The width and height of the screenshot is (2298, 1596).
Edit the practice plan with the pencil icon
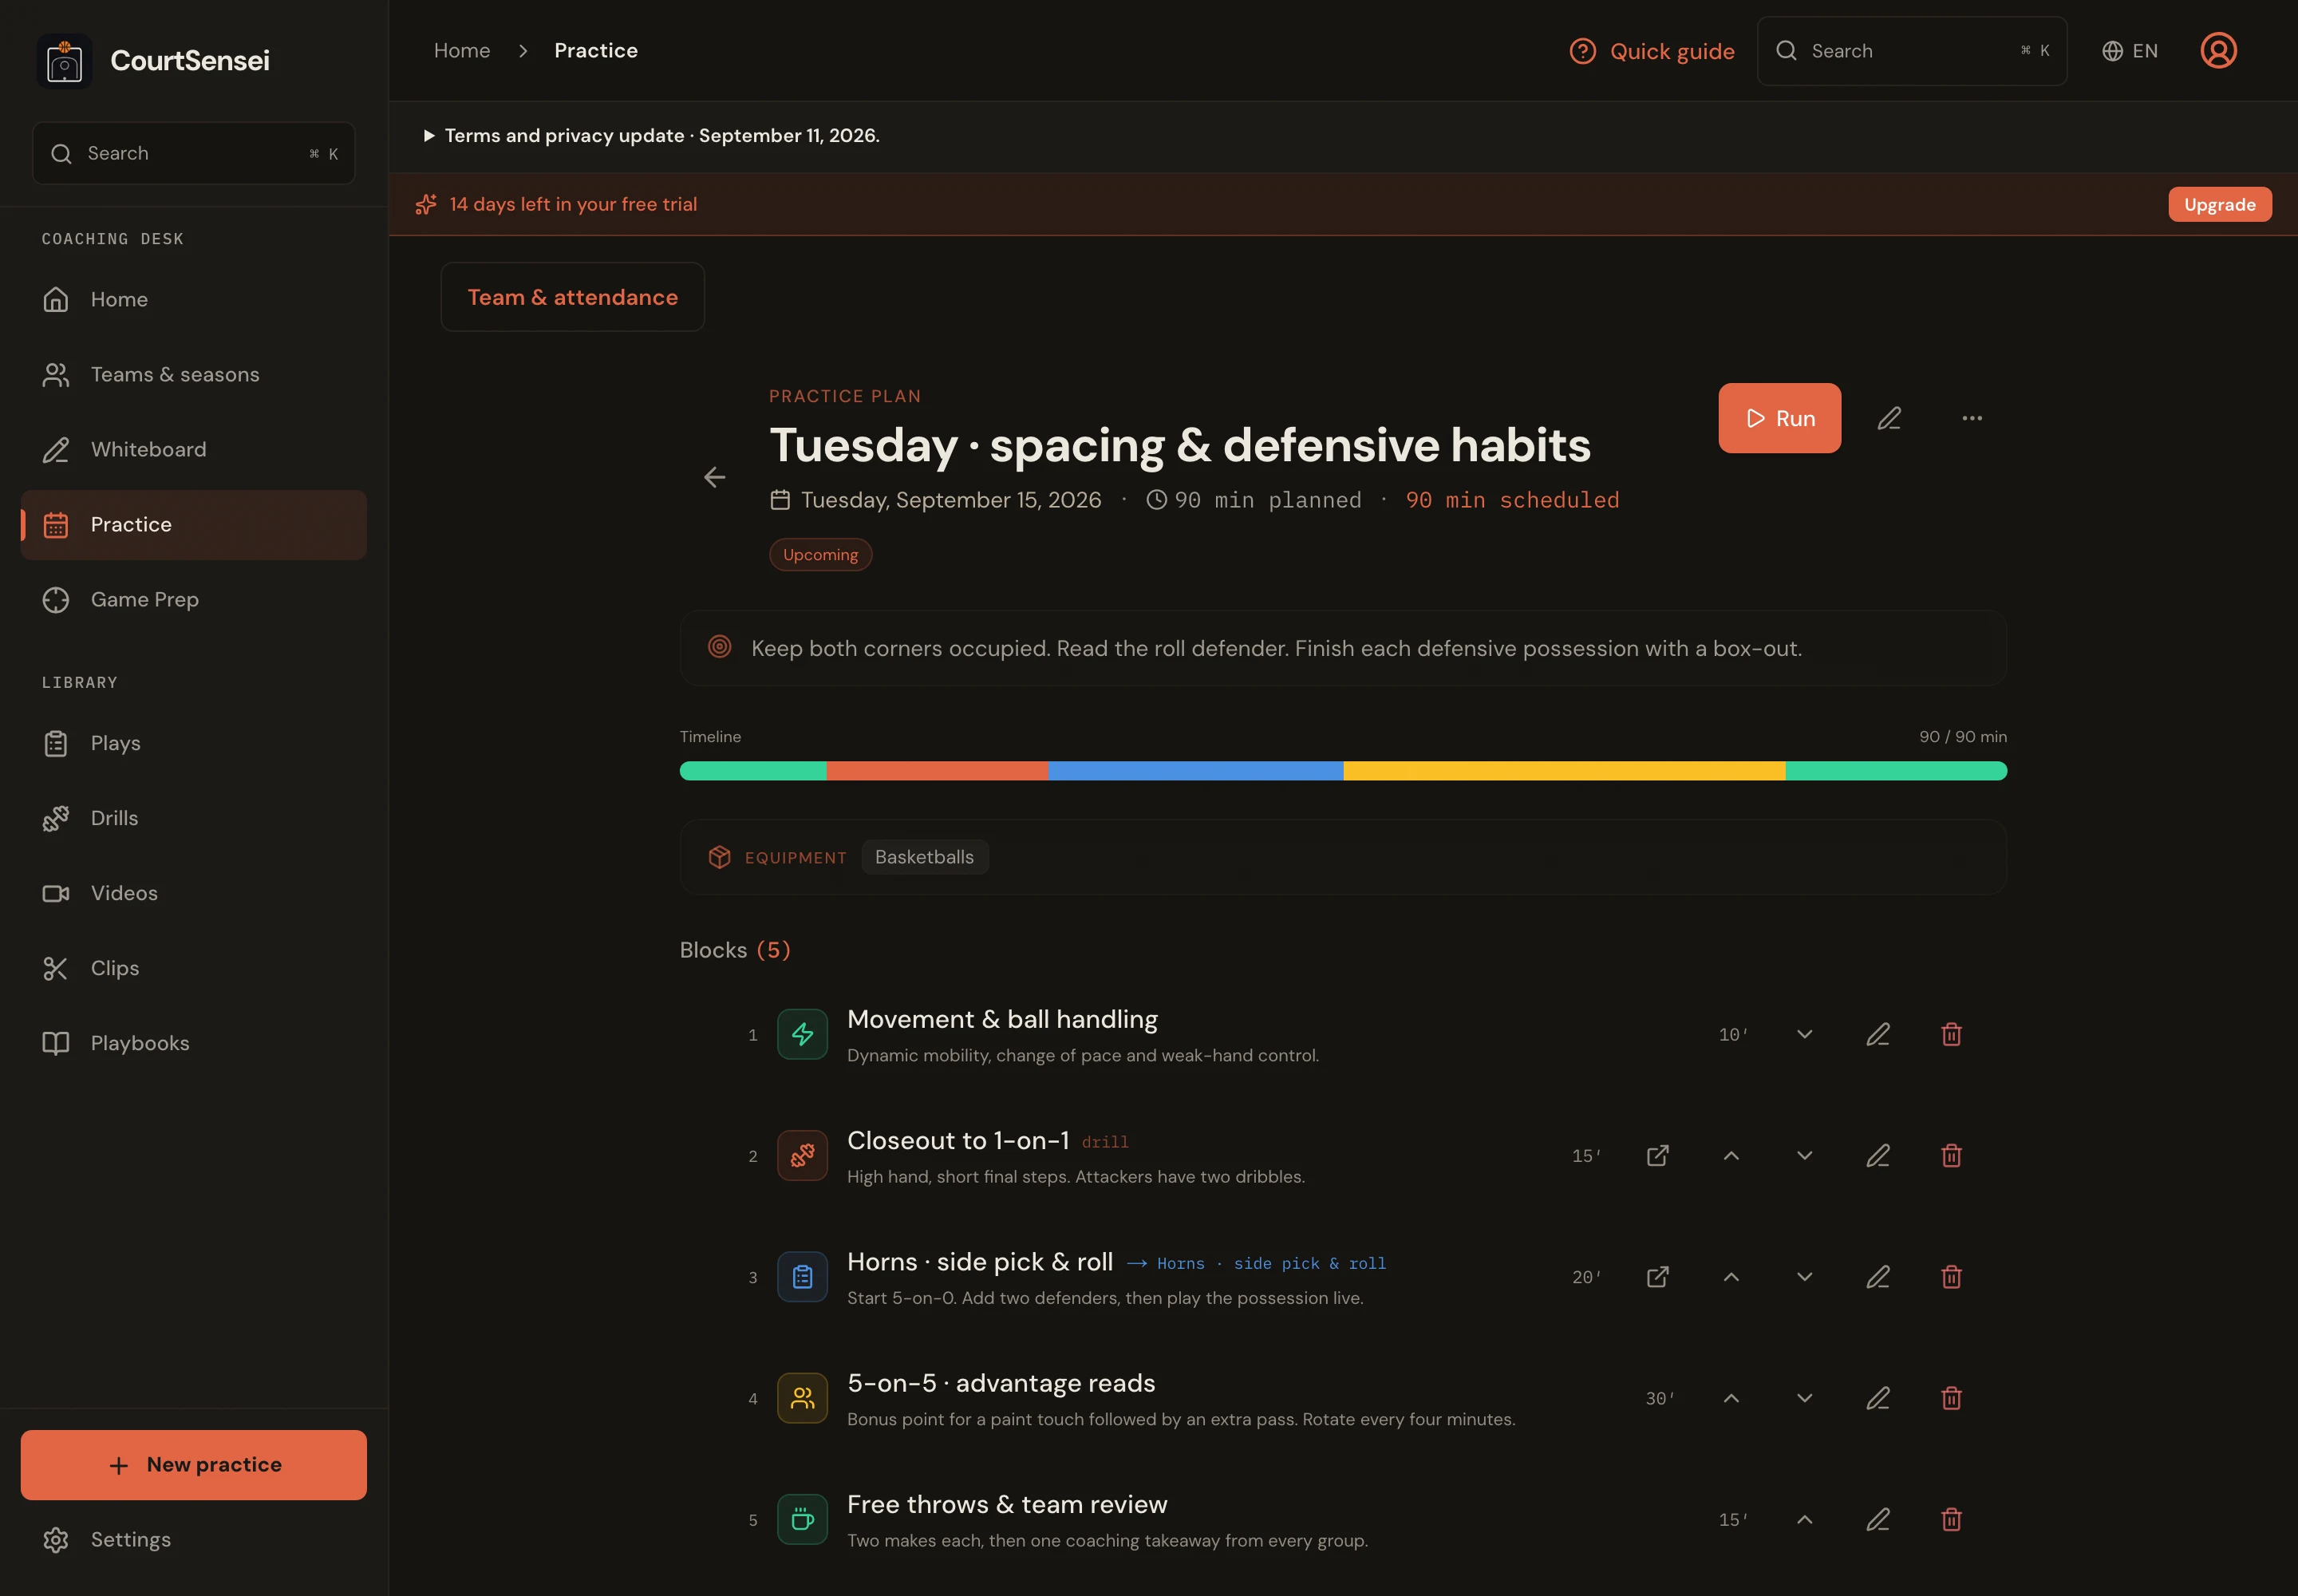pyautogui.click(x=1889, y=418)
